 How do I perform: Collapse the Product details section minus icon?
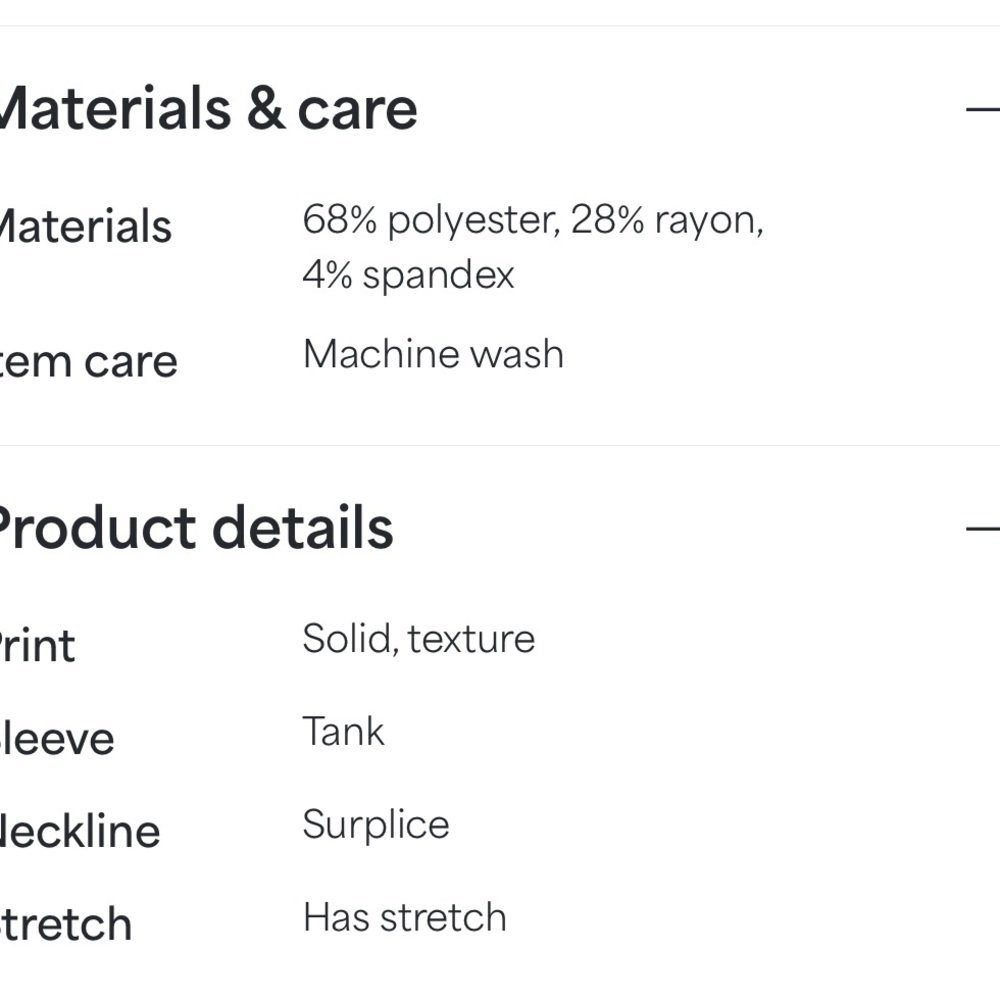click(x=983, y=529)
